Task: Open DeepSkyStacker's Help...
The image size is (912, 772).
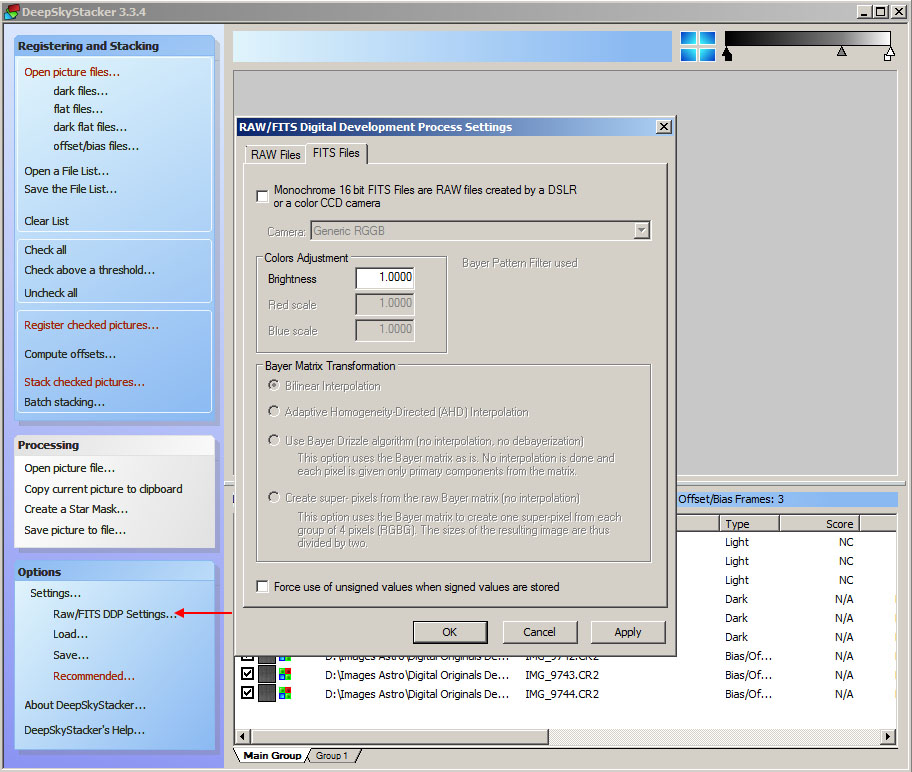Action: [84, 730]
